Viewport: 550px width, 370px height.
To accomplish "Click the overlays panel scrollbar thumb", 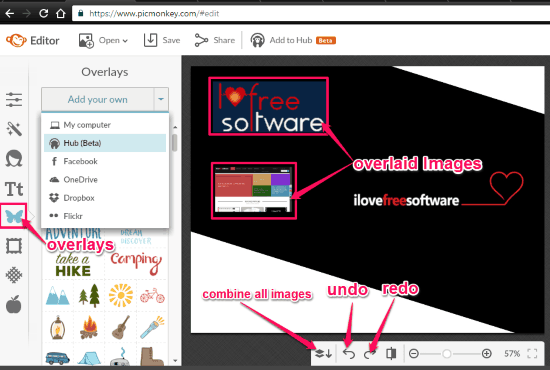I will coord(174,143).
